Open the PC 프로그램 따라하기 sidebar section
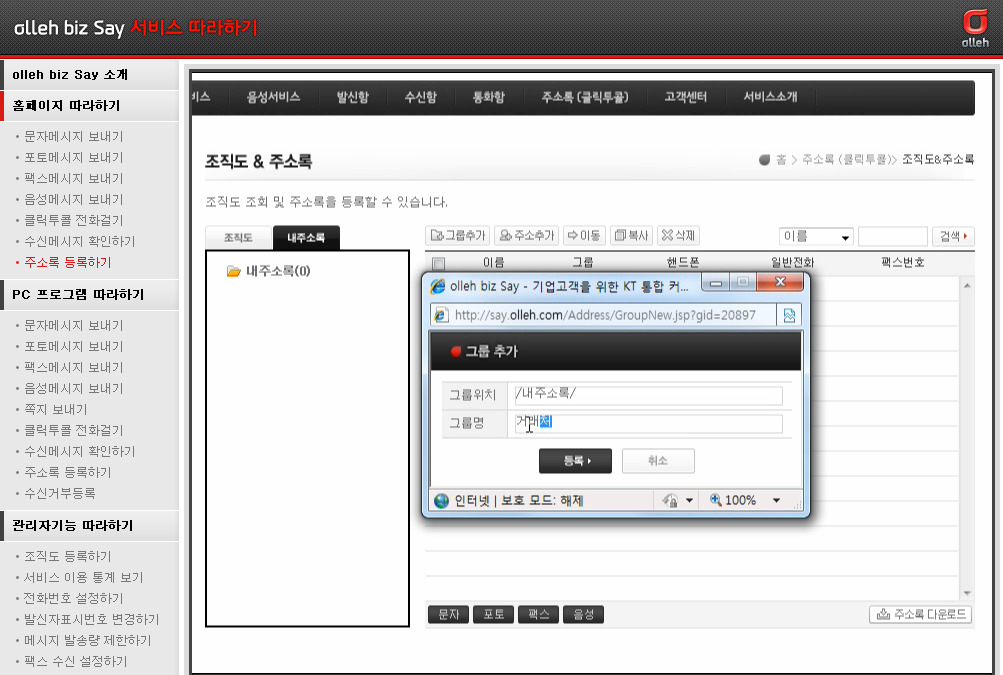 pos(90,295)
